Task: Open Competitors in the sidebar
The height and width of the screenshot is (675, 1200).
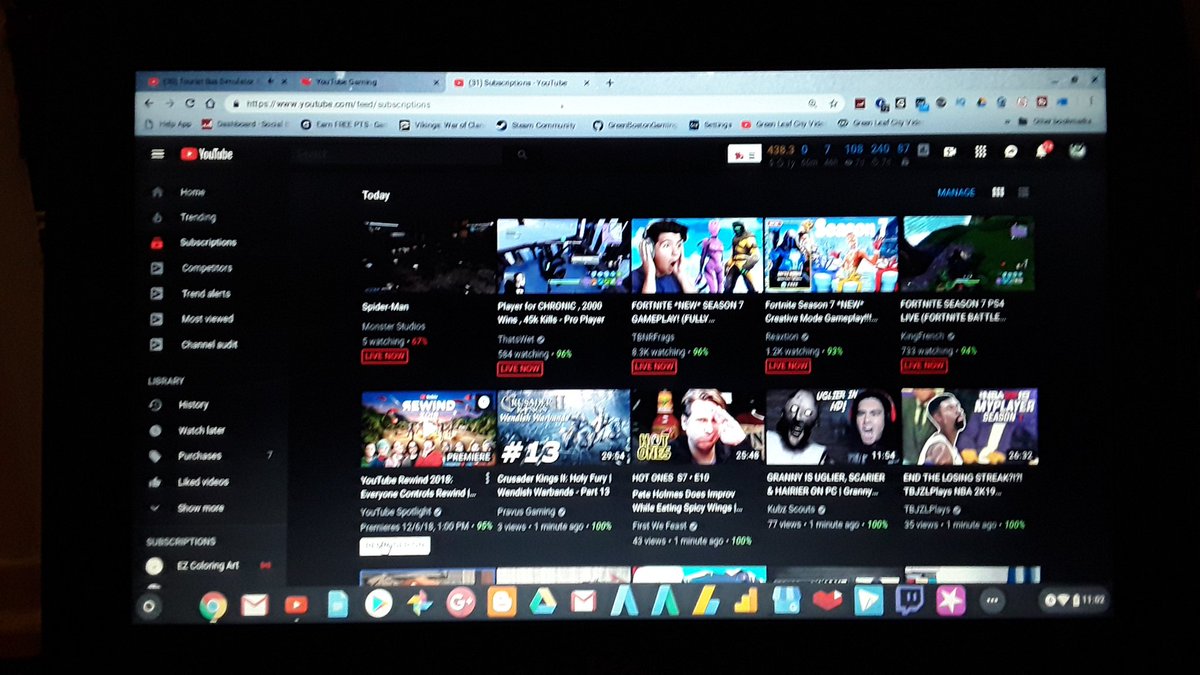Action: pos(191,268)
